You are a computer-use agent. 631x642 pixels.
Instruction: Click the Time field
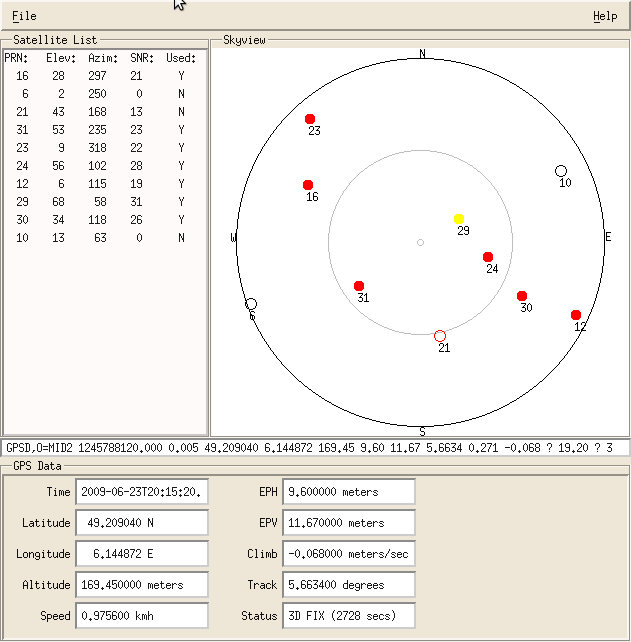141,492
